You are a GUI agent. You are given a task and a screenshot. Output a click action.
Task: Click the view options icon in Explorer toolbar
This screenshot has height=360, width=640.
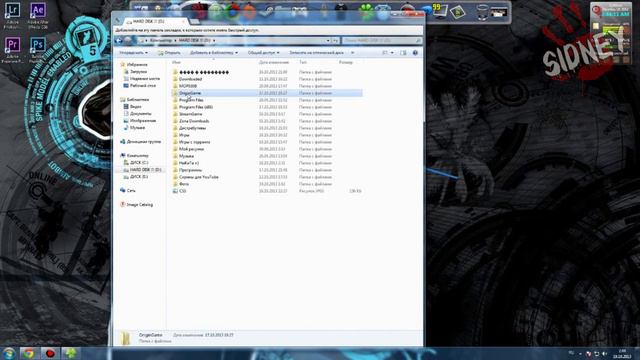tap(384, 53)
